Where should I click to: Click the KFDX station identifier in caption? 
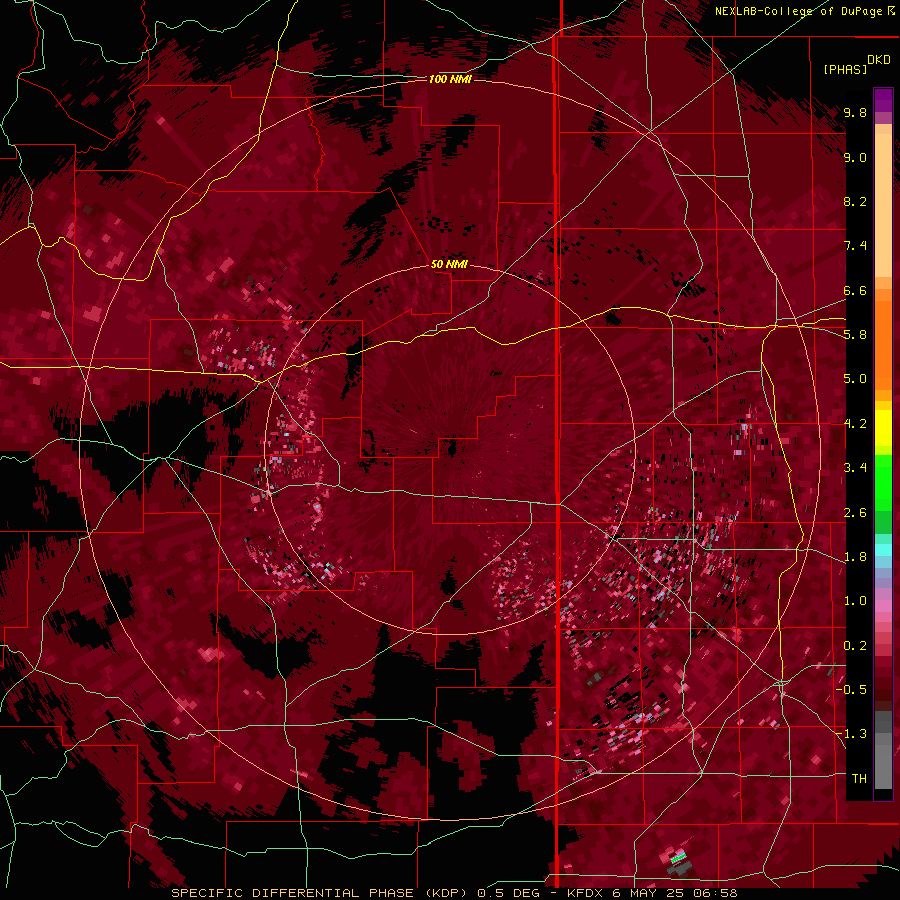[x=585, y=893]
